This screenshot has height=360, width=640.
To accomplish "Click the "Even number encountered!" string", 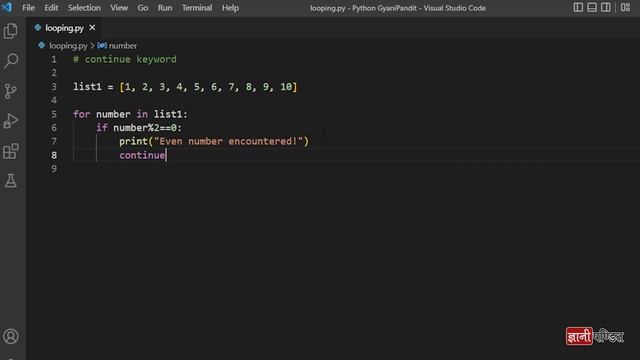I will pyautogui.click(x=229, y=141).
